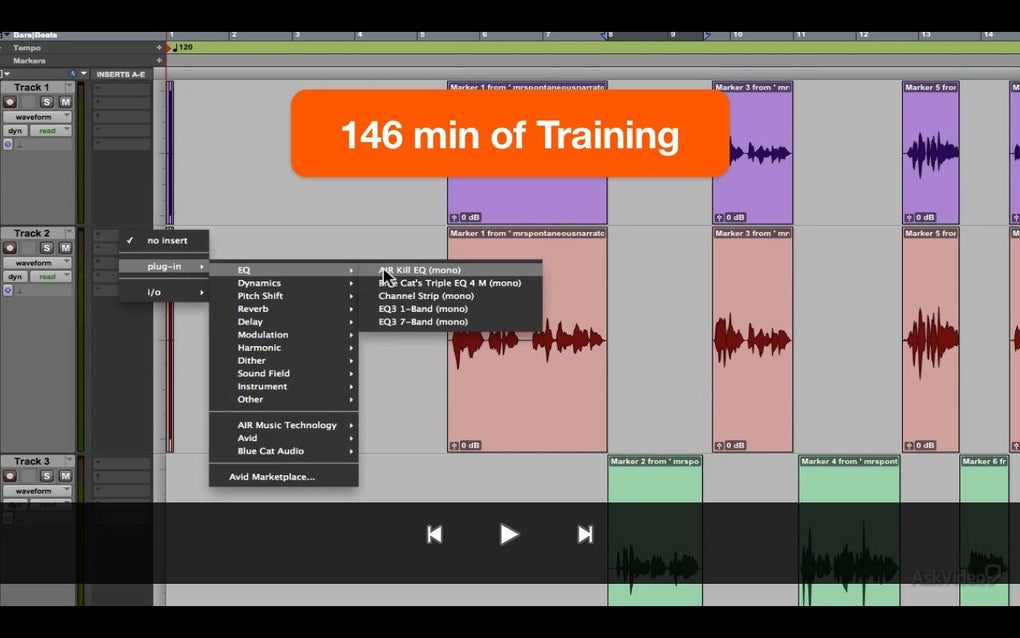This screenshot has width=1020, height=638.
Task: Open the i/o submenu
Action: tap(164, 293)
